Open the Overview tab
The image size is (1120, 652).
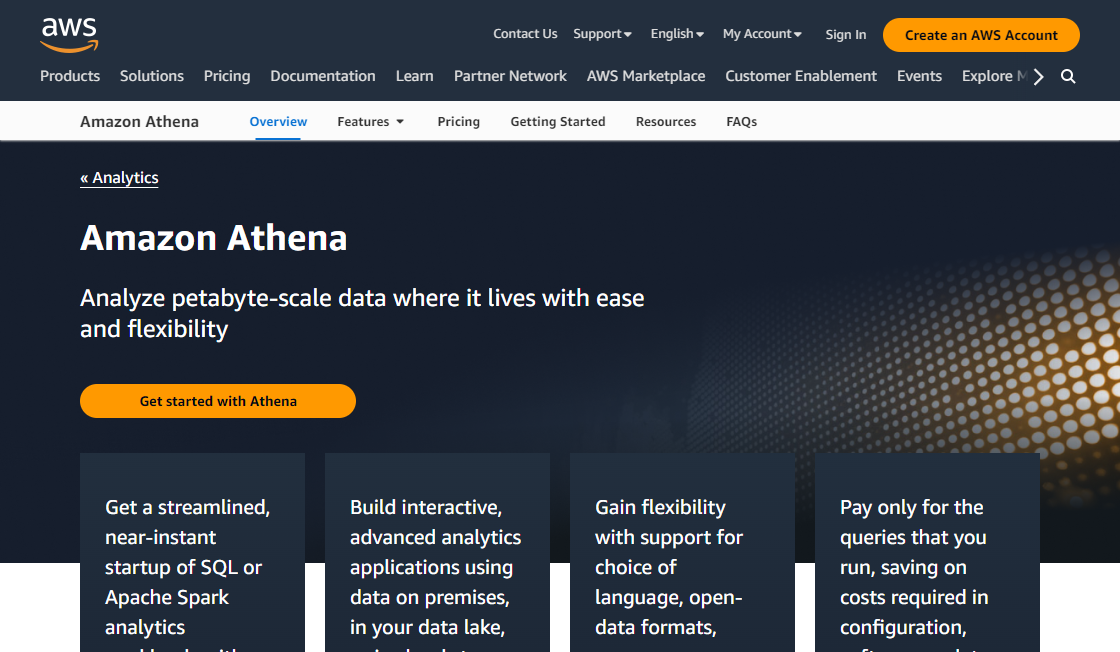tap(278, 121)
